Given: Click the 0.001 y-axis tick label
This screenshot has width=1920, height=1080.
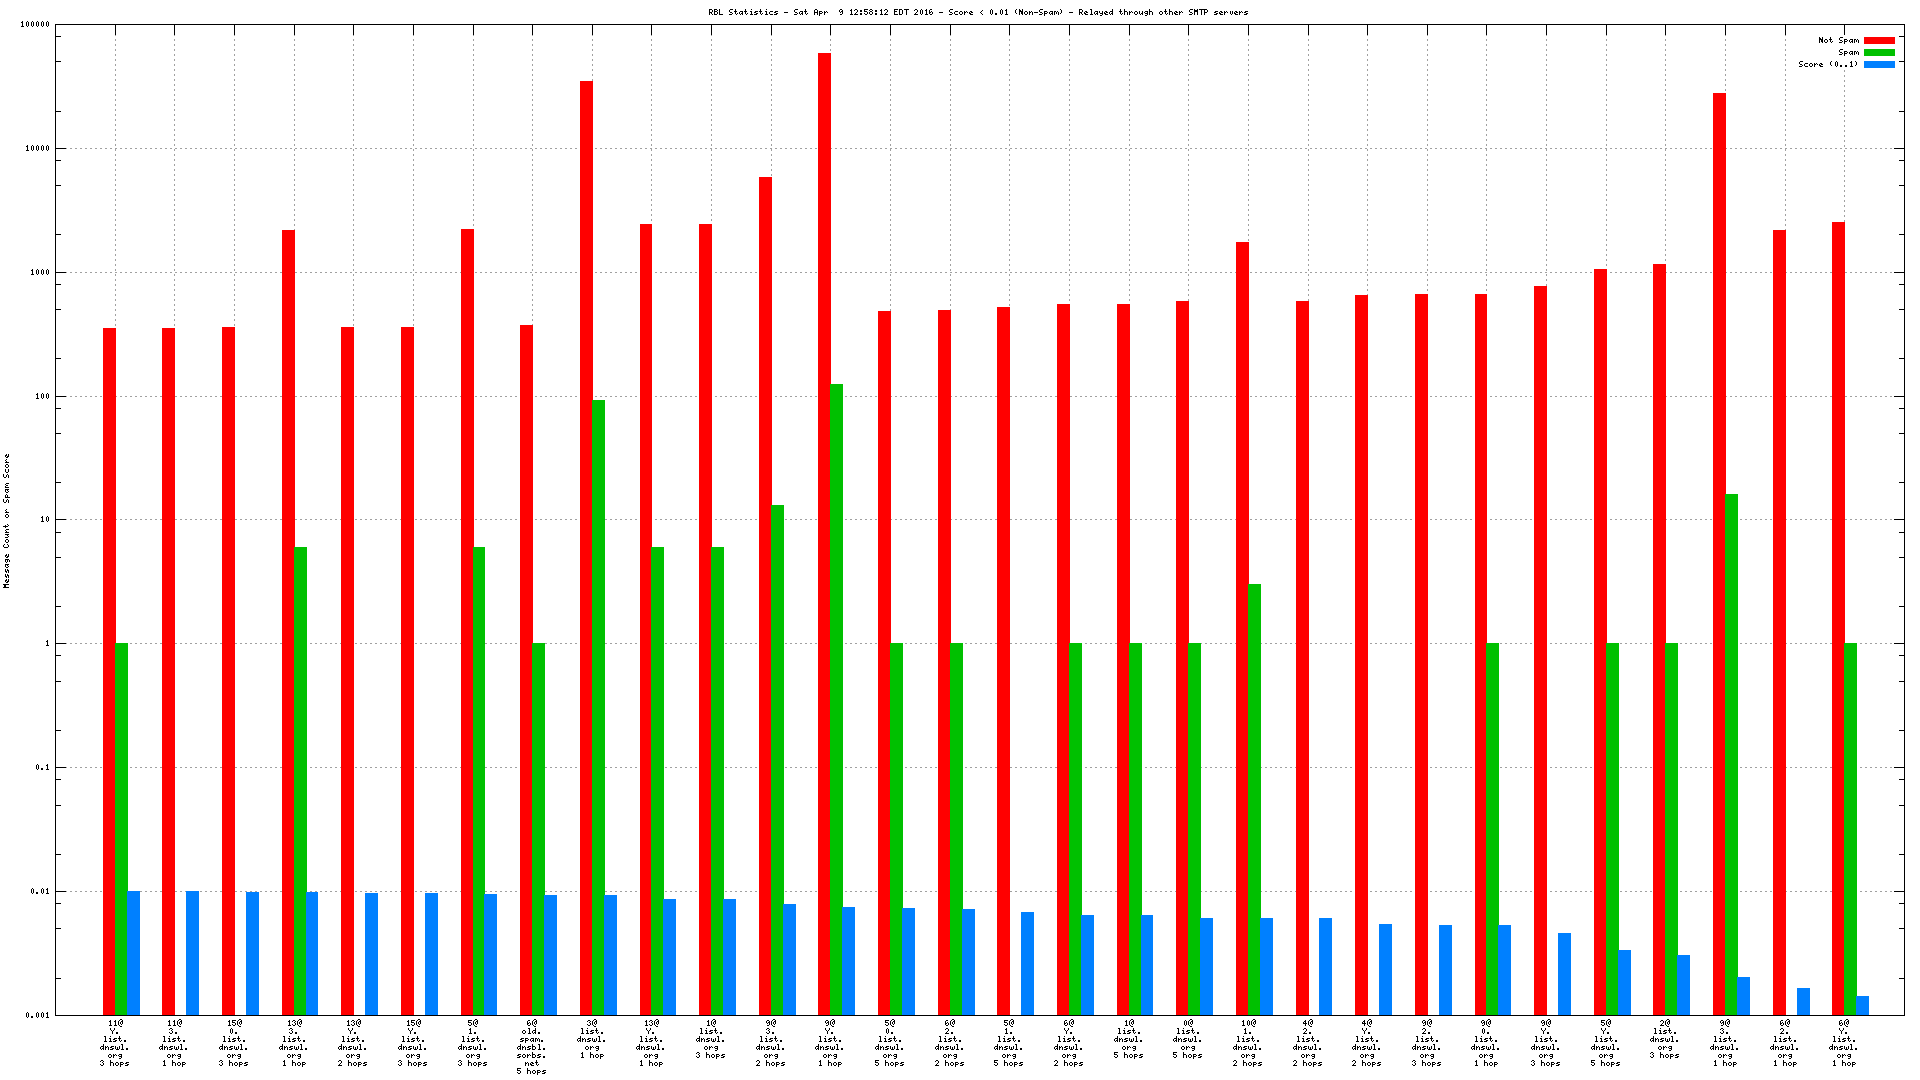Looking at the screenshot, I should (x=37, y=1016).
